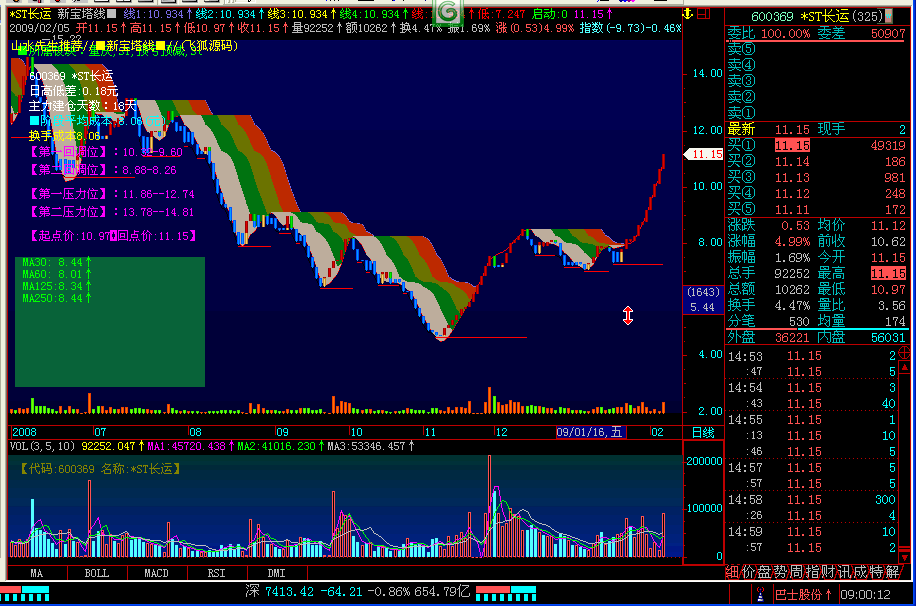
Task: Click the 【第一压力位】 11.86-12.74 line
Action: 112,194
